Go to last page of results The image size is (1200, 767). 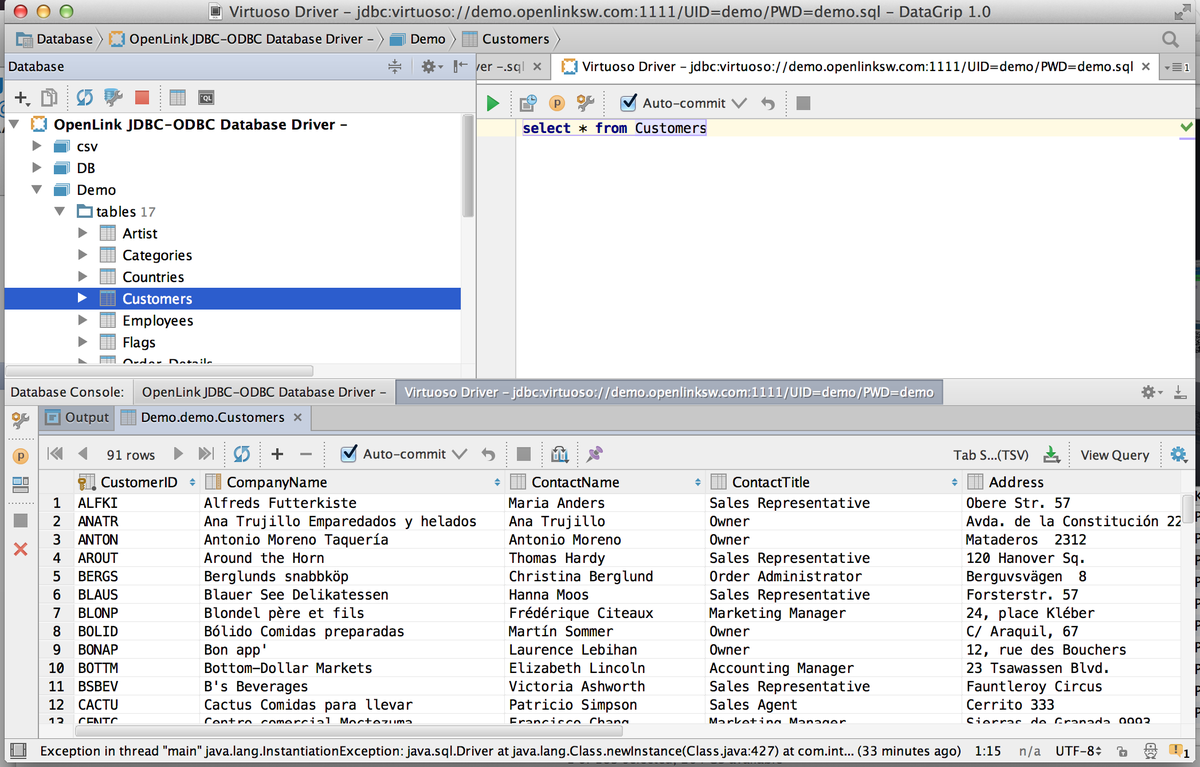[x=206, y=454]
